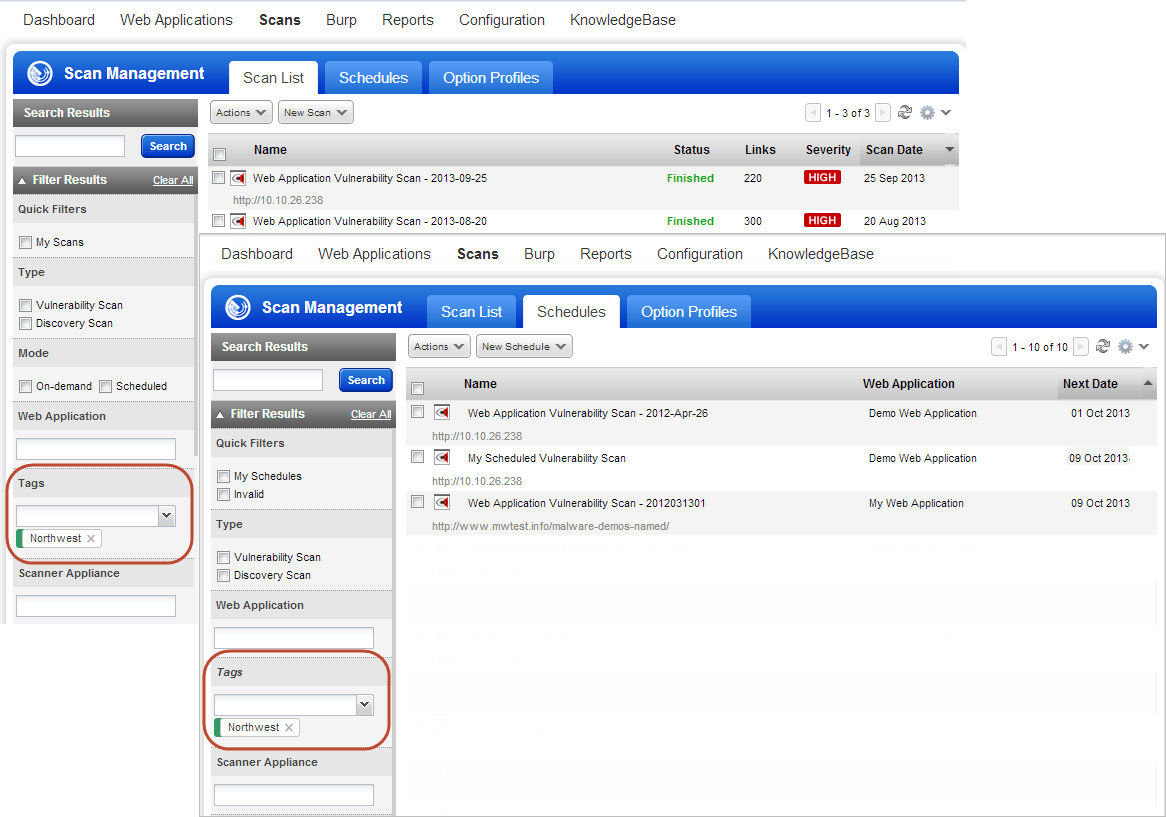Open KnowledgeBase in the front window's top menu
The image size is (1166, 817).
click(821, 254)
